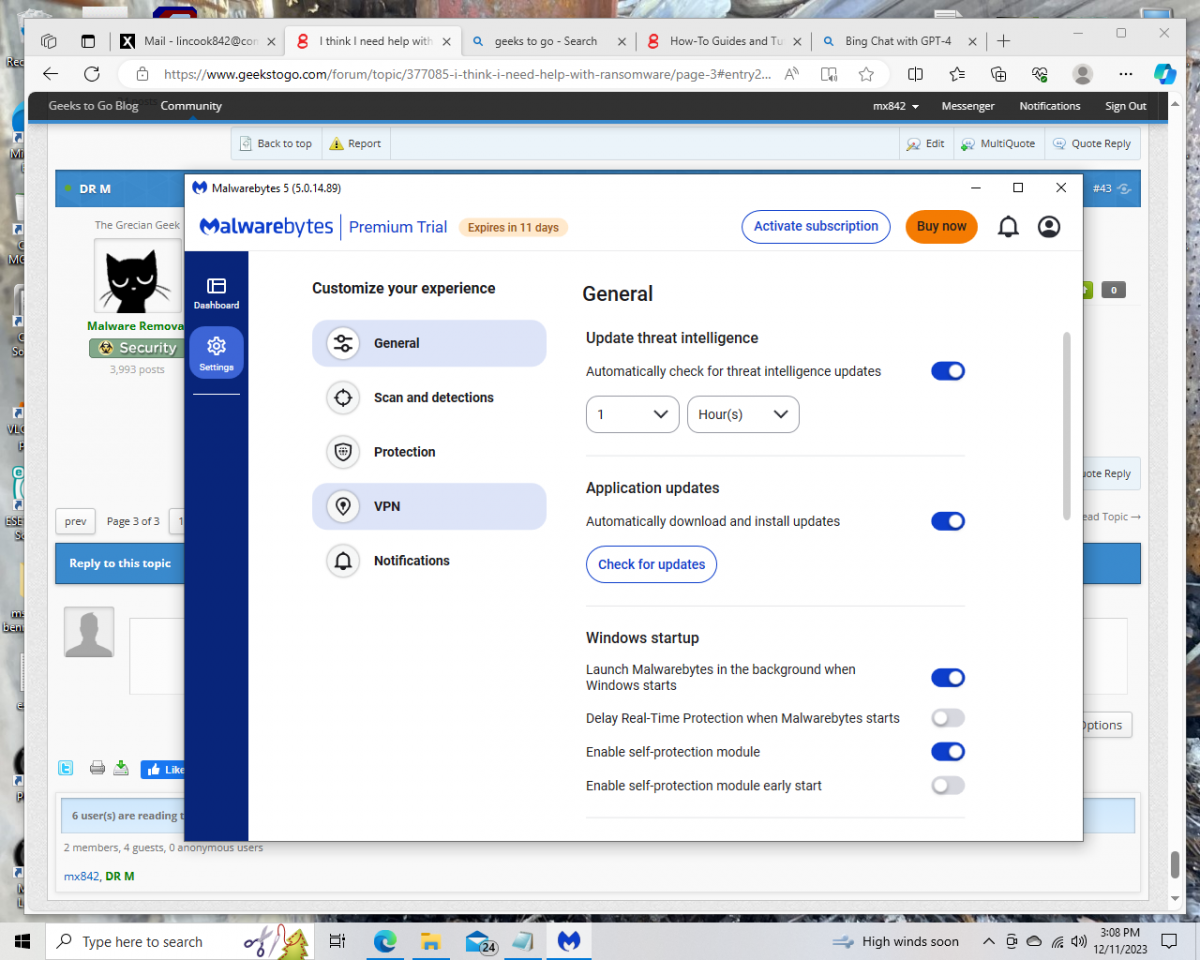Click the Edge read aloud icon

click(x=792, y=74)
